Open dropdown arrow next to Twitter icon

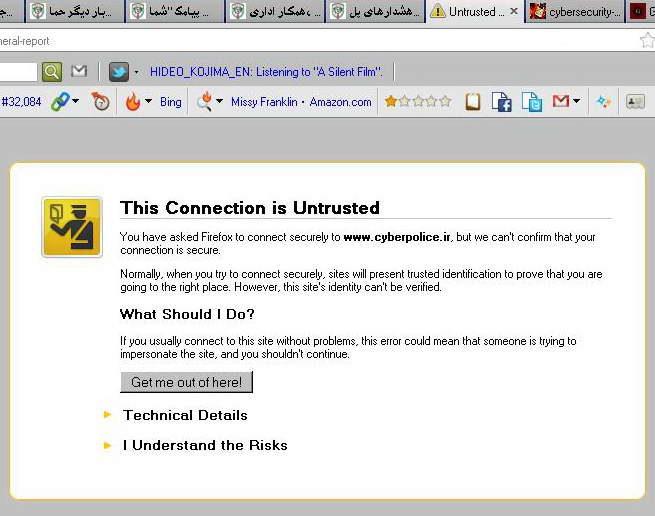pyautogui.click(x=137, y=72)
